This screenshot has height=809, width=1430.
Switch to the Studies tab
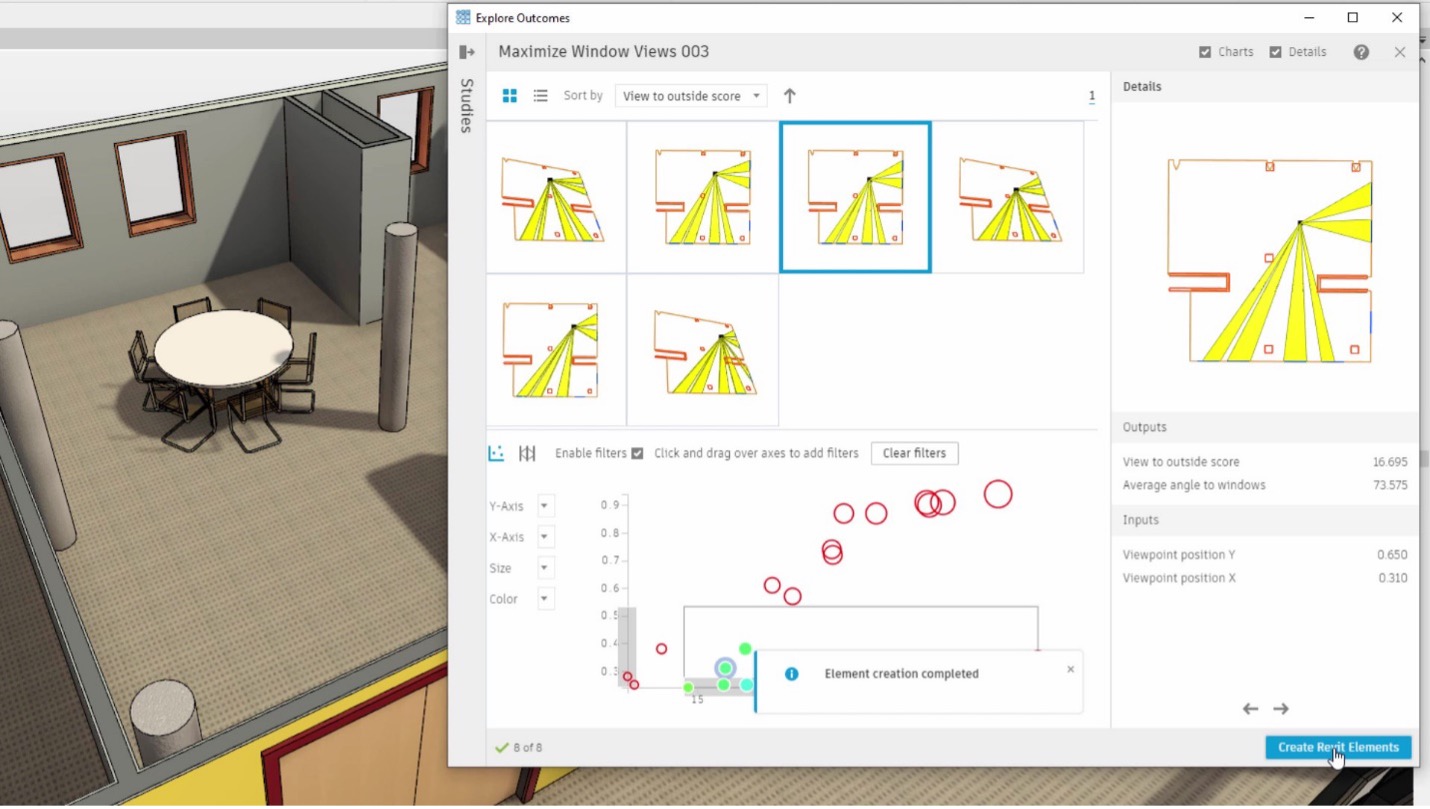click(x=466, y=105)
